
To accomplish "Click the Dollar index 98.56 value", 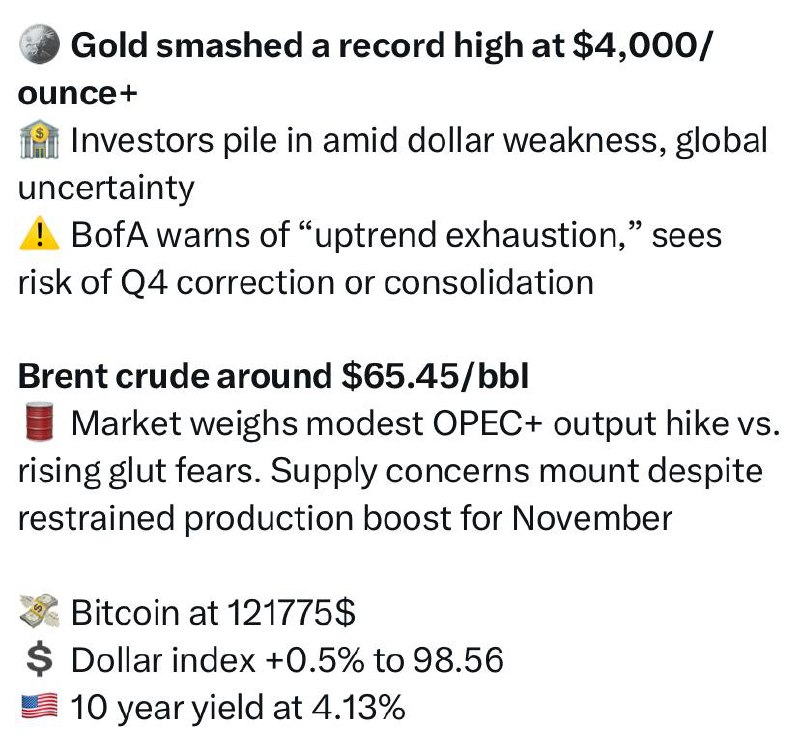I will tap(458, 661).
